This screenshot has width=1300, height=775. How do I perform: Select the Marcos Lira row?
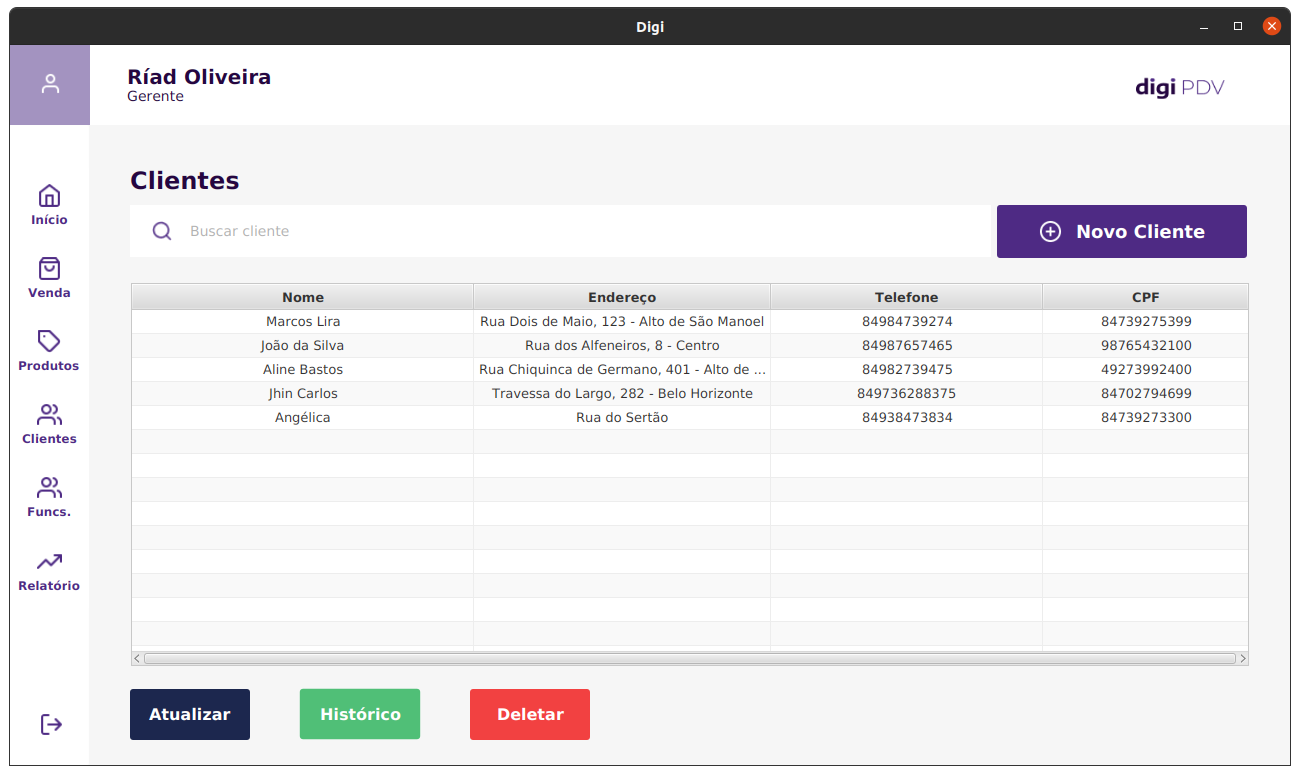690,321
